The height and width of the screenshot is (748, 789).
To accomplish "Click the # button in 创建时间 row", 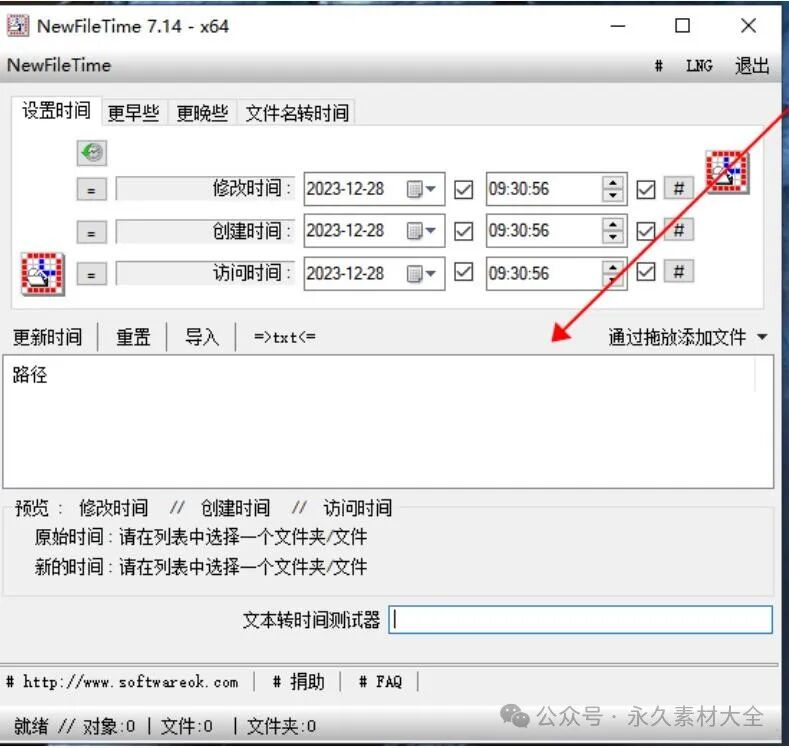I will point(678,230).
